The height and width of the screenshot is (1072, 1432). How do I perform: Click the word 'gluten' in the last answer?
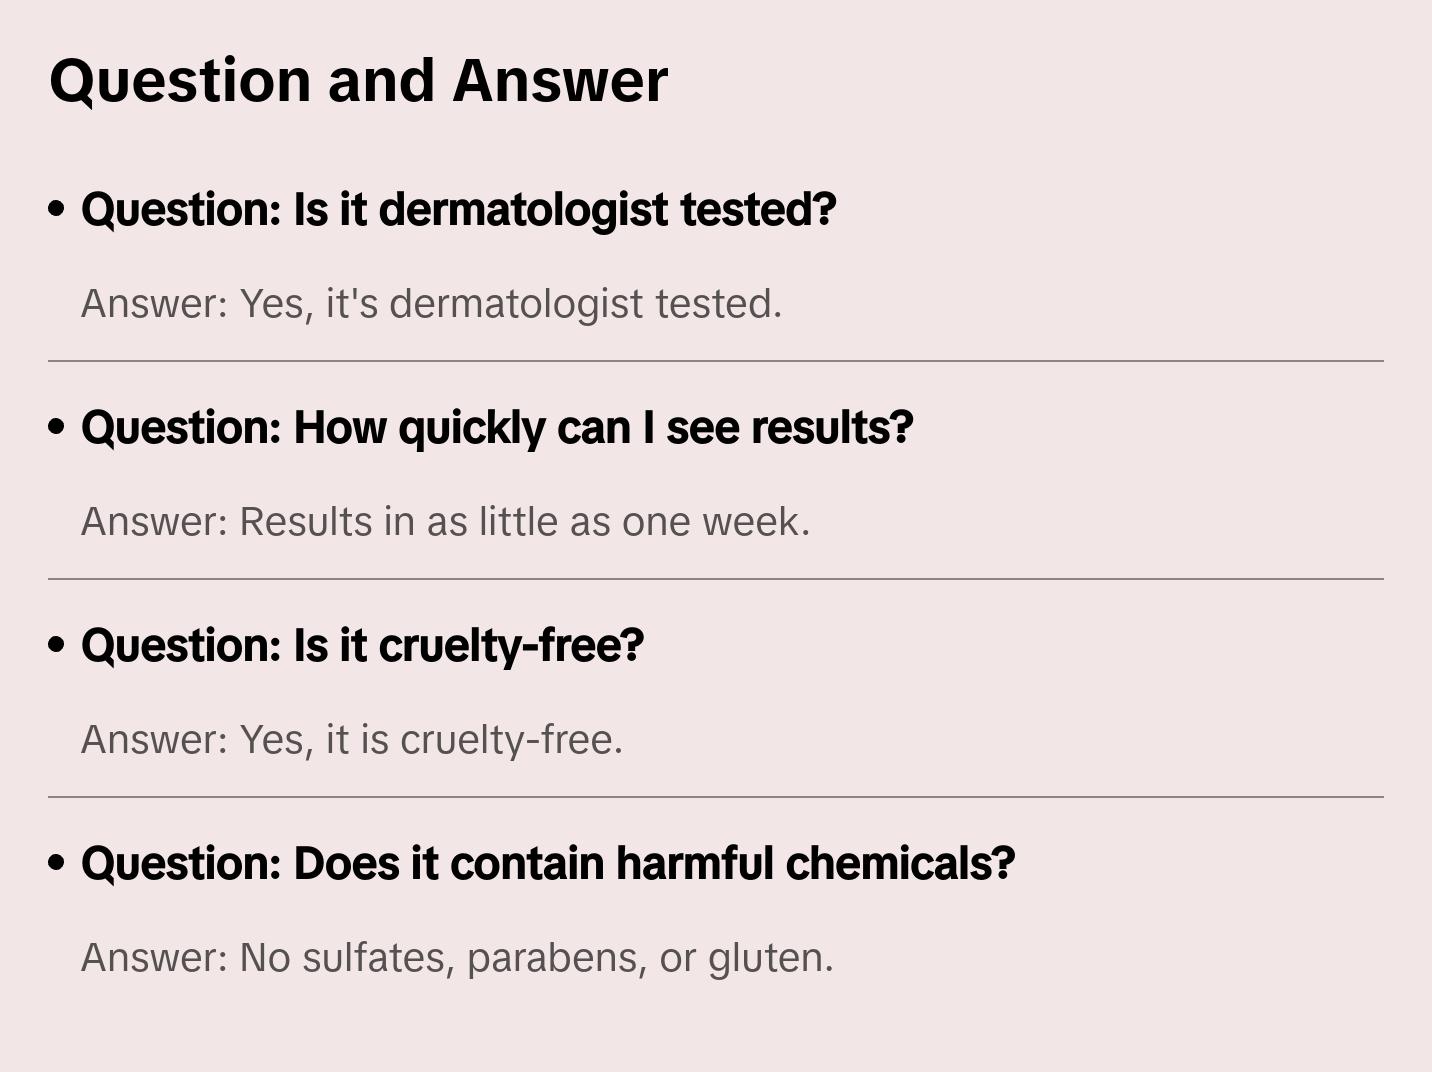[769, 958]
